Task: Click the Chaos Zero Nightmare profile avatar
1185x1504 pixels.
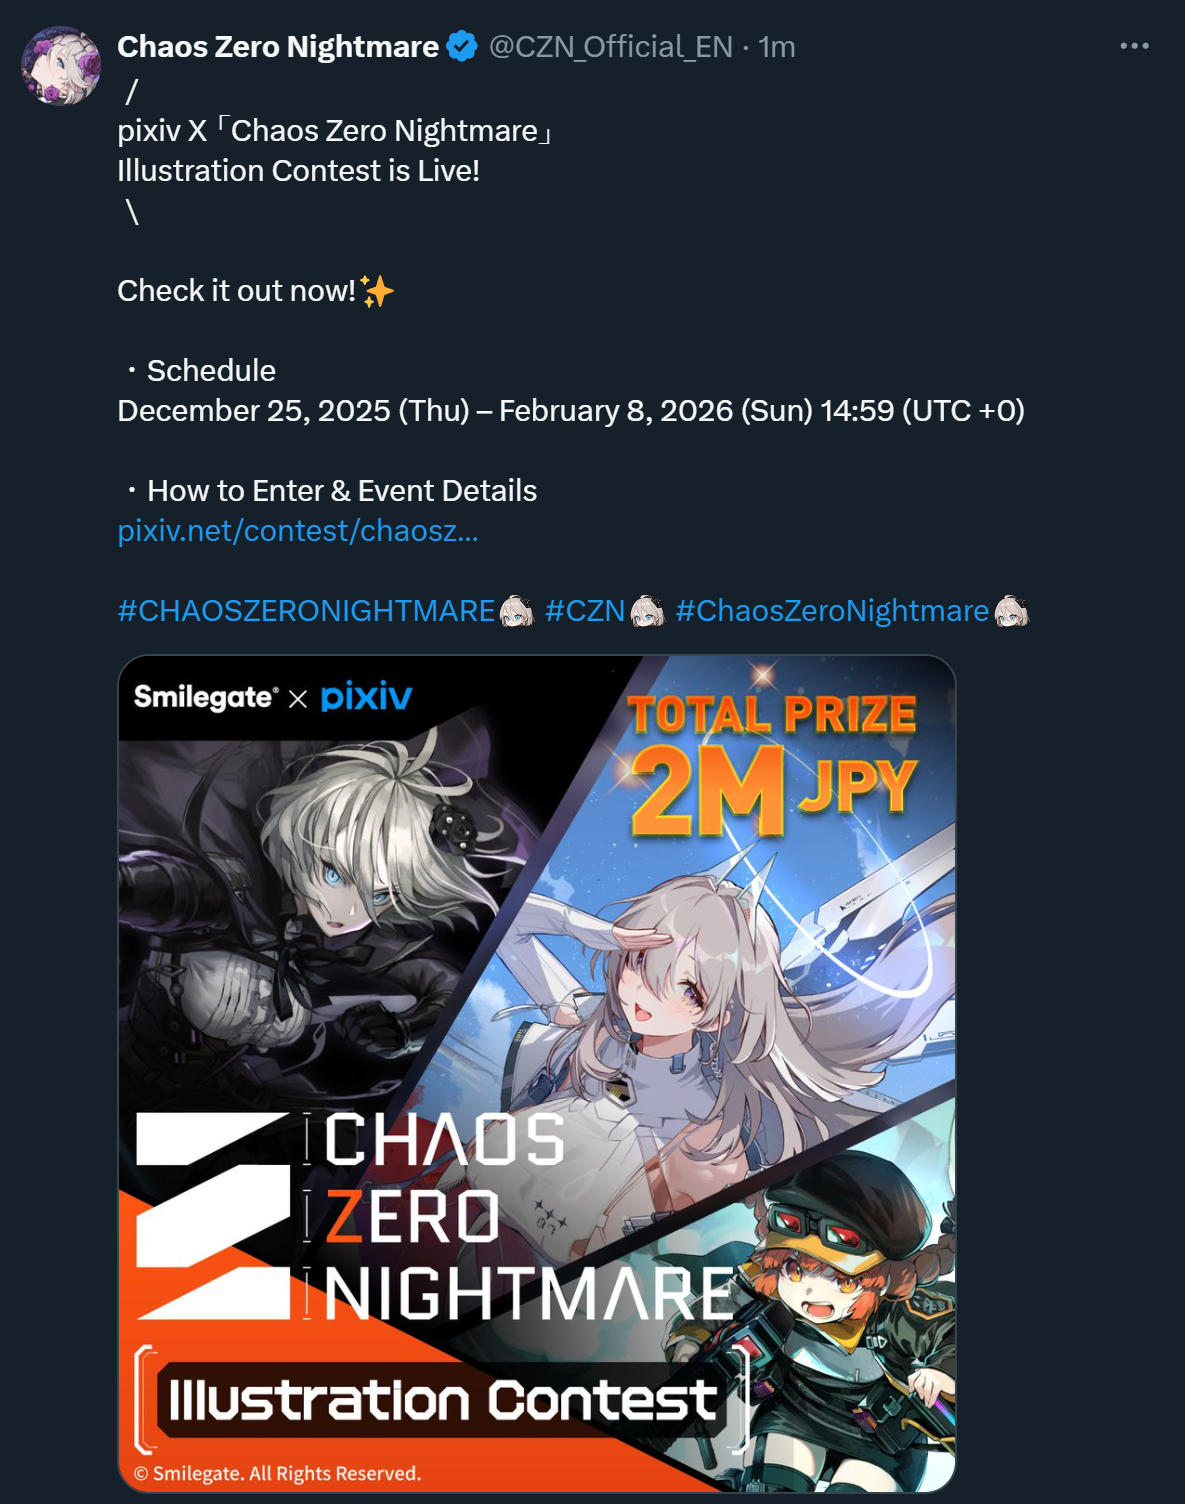Action: click(x=61, y=66)
